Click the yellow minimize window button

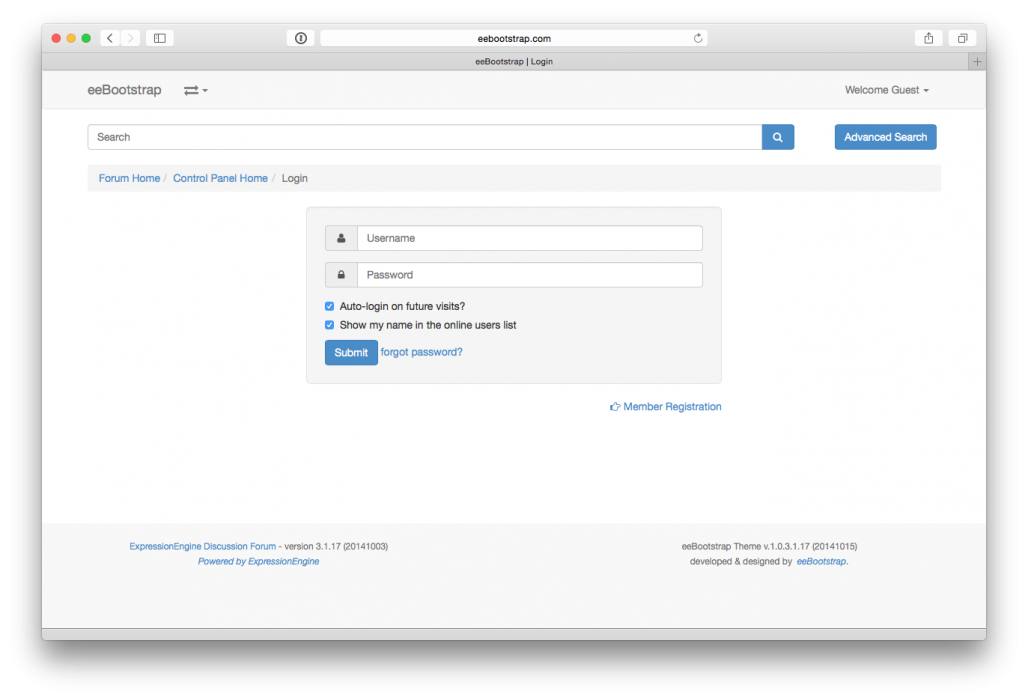tap(71, 38)
